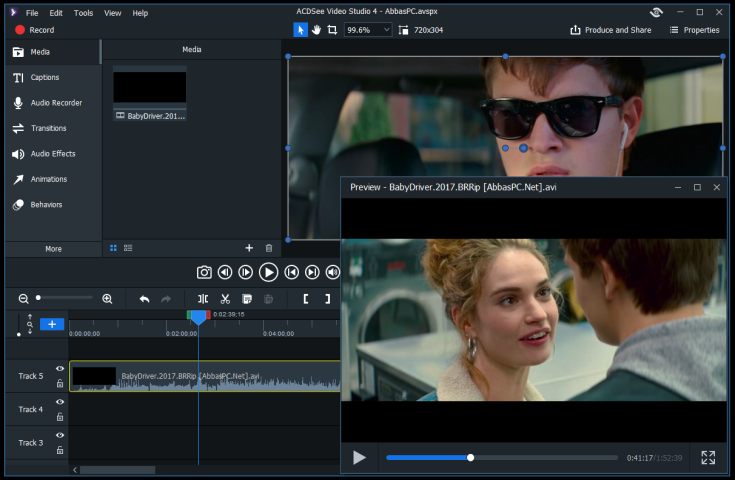Viewport: 735px width, 480px height.
Task: Open the Audio Recorder panel
Action: coord(53,103)
